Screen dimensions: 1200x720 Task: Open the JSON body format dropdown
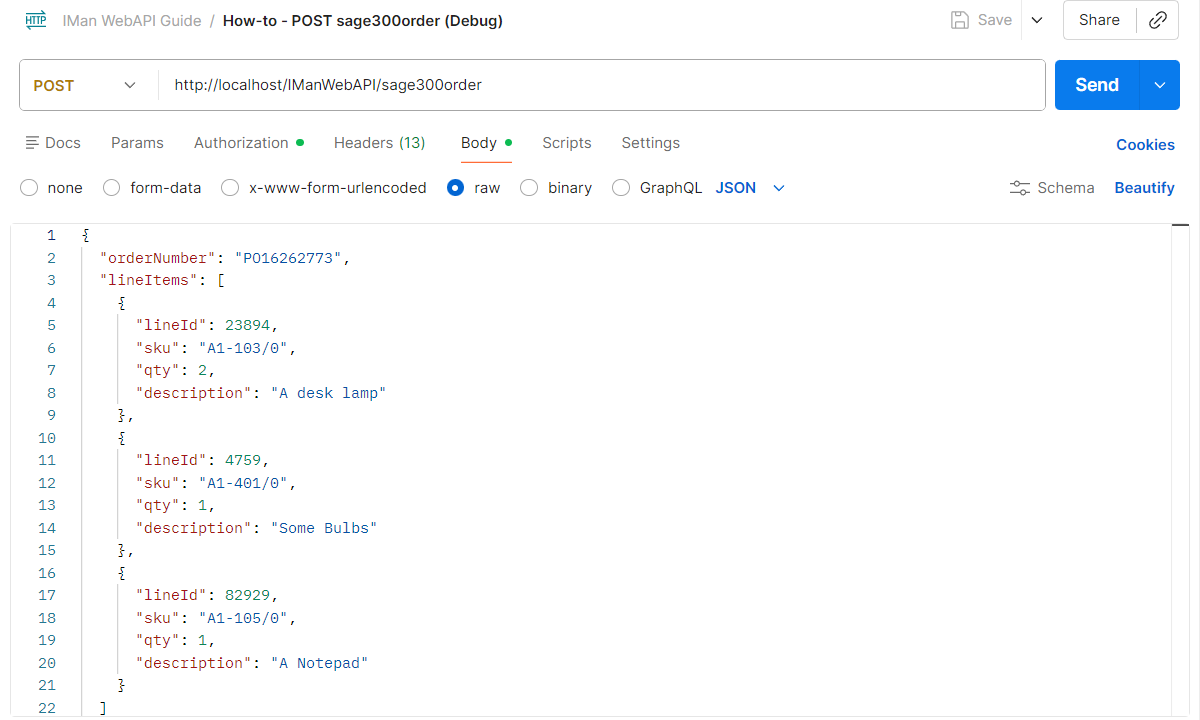pyautogui.click(x=750, y=188)
